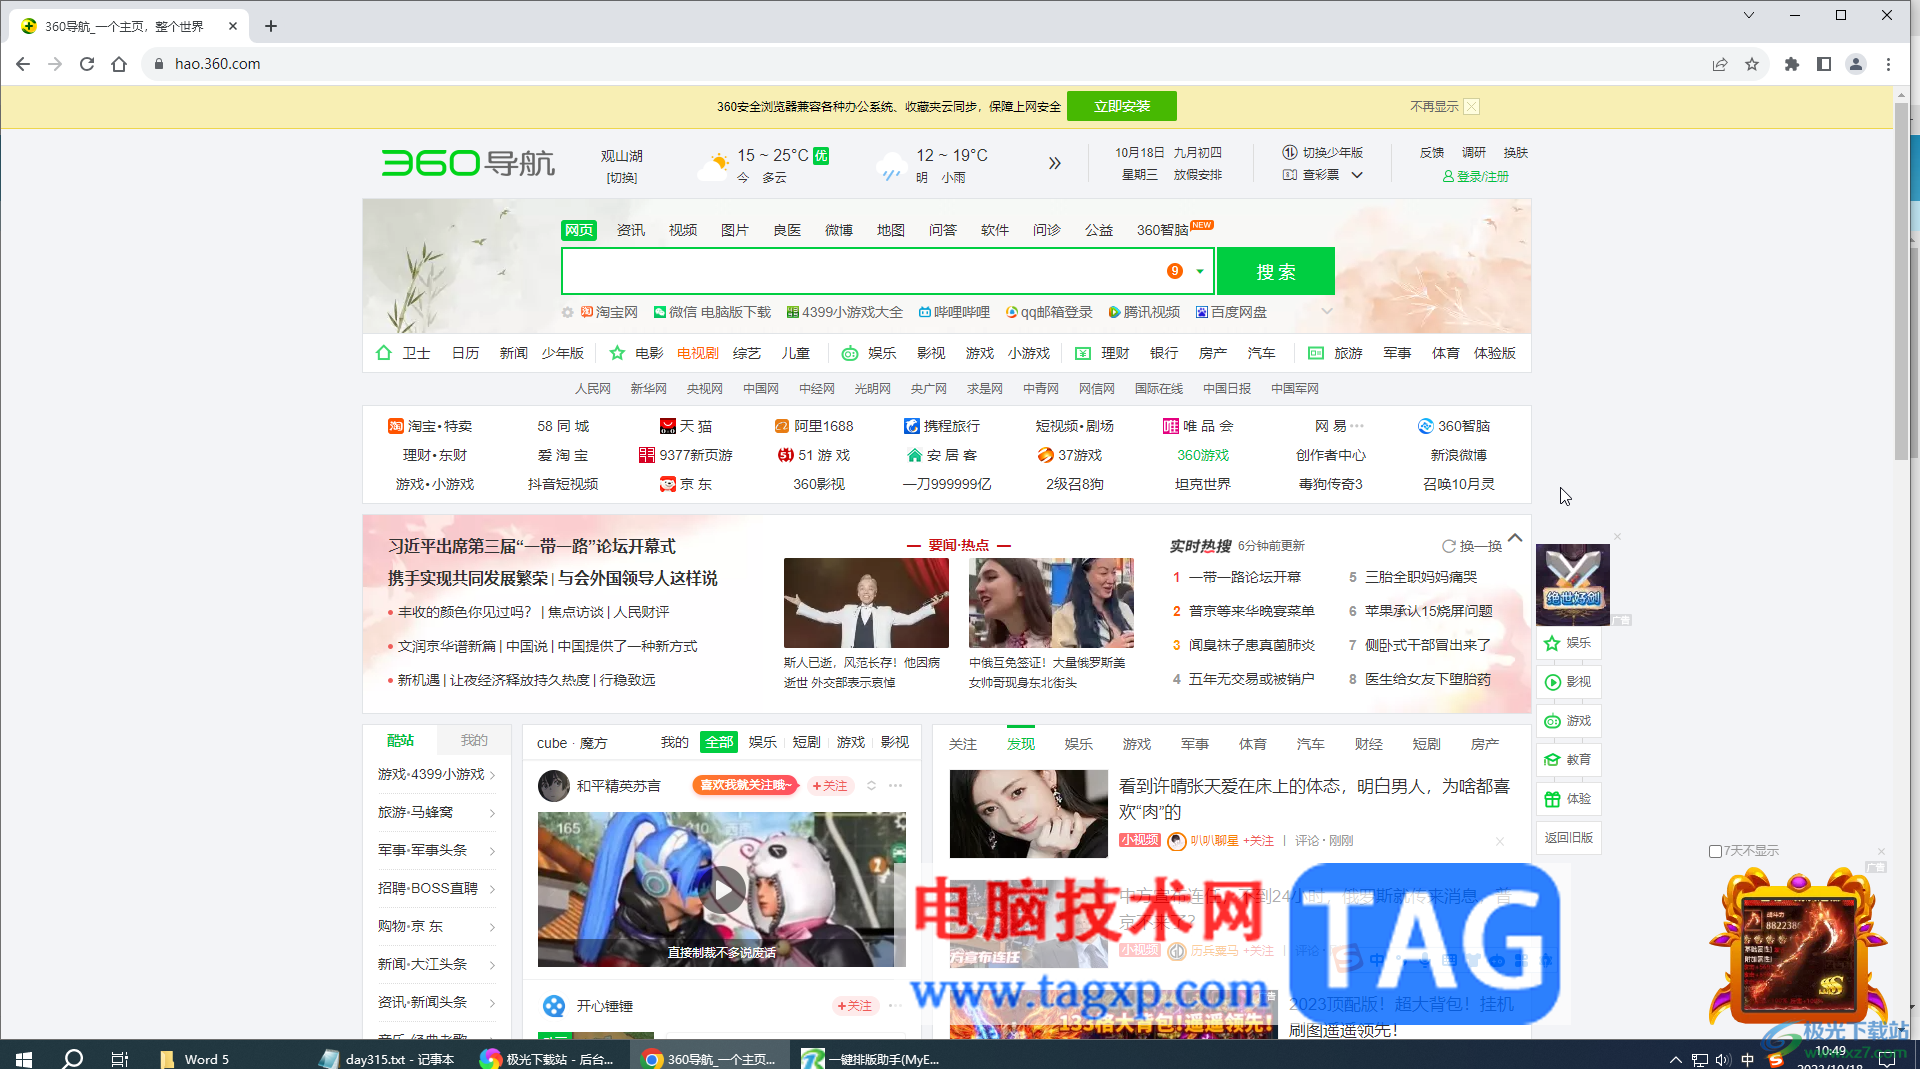Viewport: 1920px width, 1069px height.
Task: Close the 360导航 browser tab
Action: [x=233, y=26]
